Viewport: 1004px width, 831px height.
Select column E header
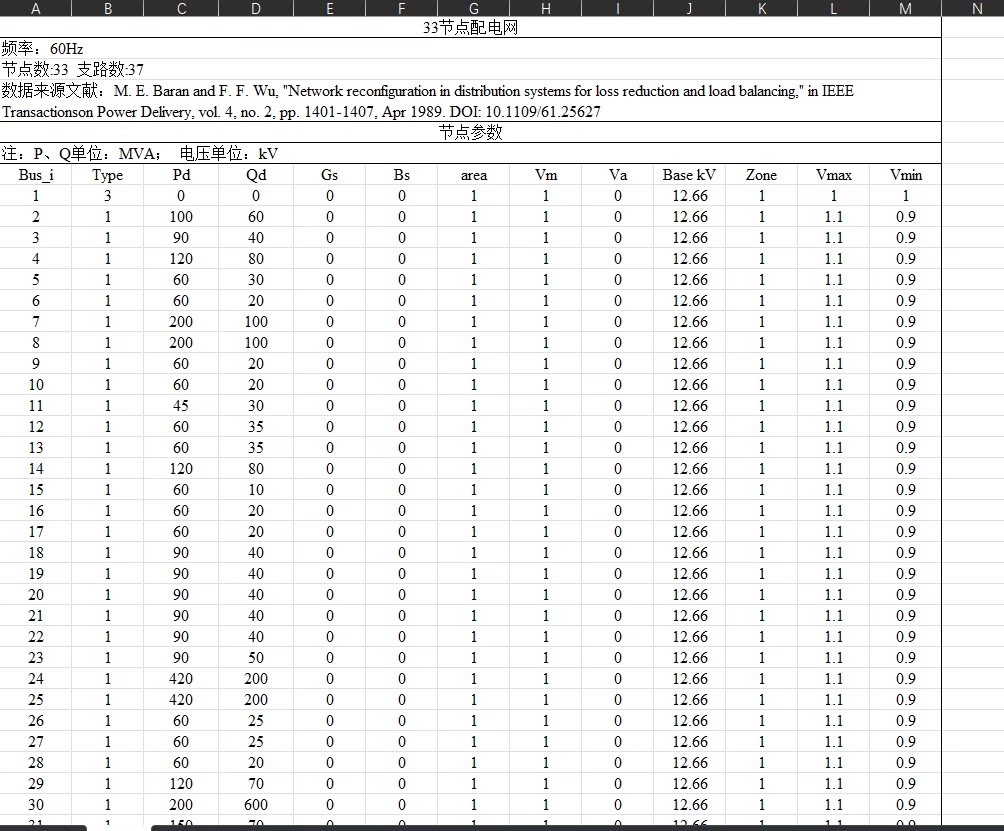(x=330, y=8)
